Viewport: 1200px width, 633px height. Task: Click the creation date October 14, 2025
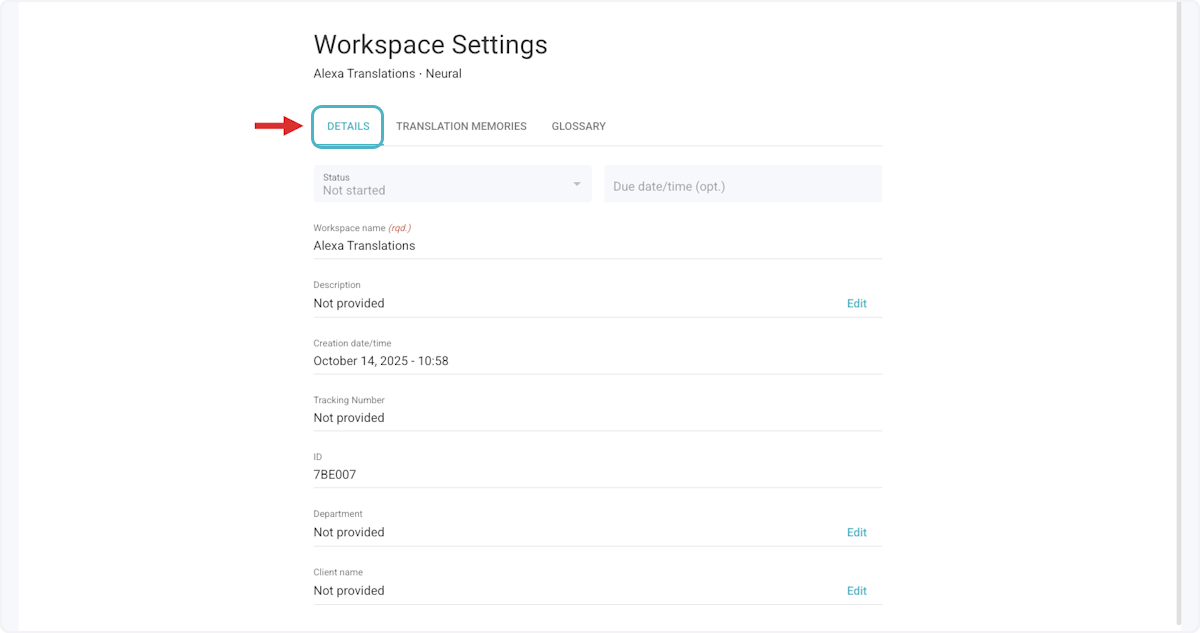380,361
